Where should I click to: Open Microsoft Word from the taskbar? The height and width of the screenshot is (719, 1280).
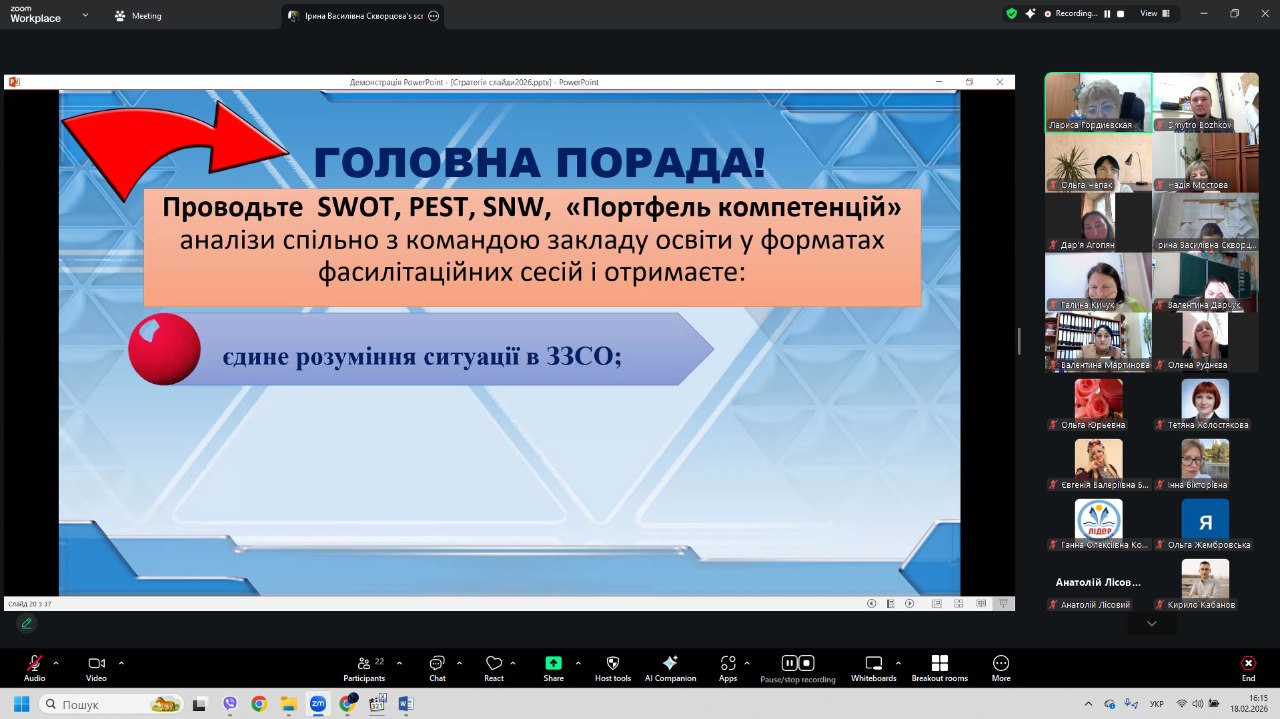(x=406, y=704)
